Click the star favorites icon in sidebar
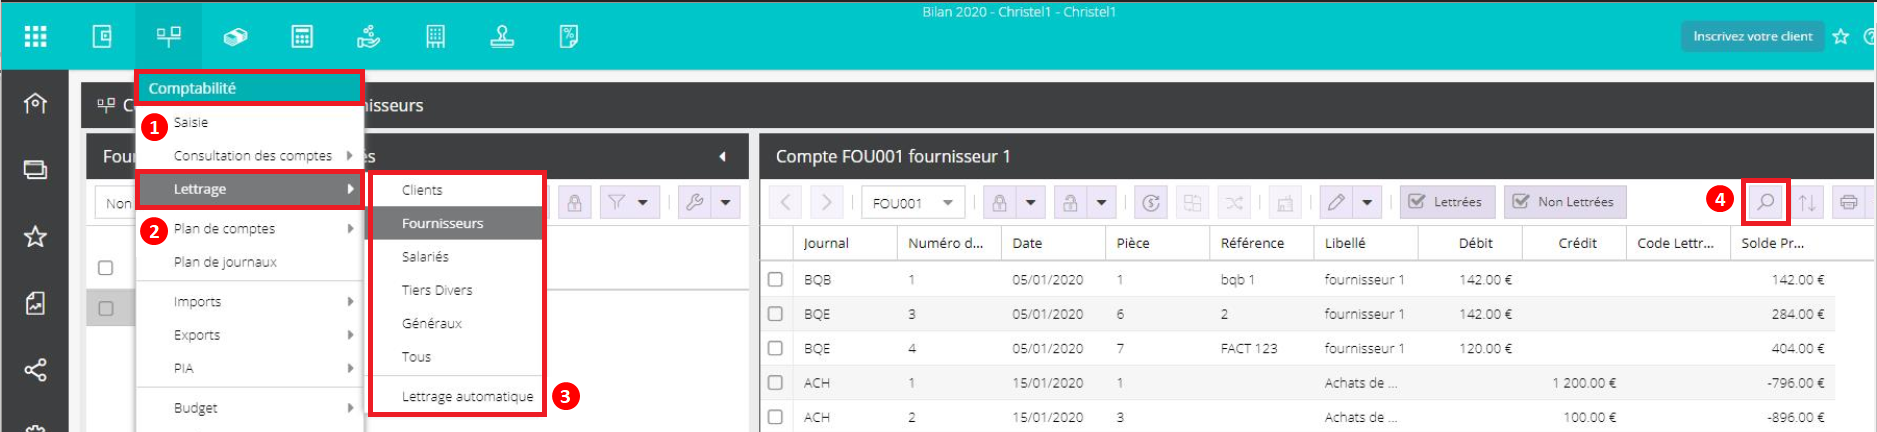Image resolution: width=1877 pixels, height=432 pixels. tap(35, 237)
